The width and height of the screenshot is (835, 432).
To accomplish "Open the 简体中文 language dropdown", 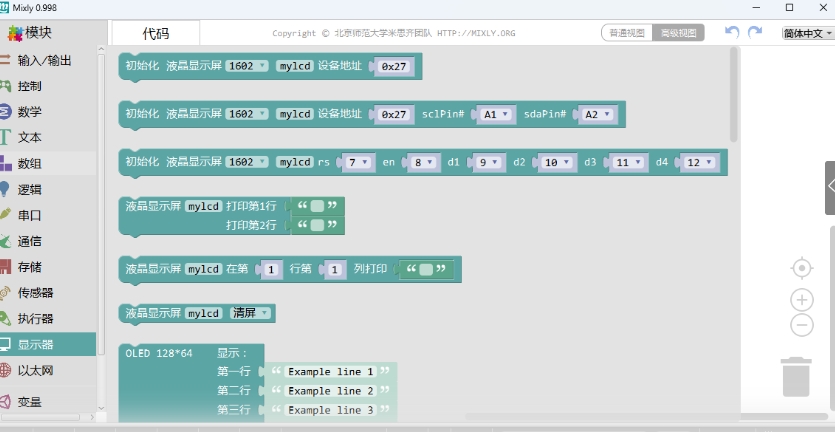I will click(x=807, y=33).
